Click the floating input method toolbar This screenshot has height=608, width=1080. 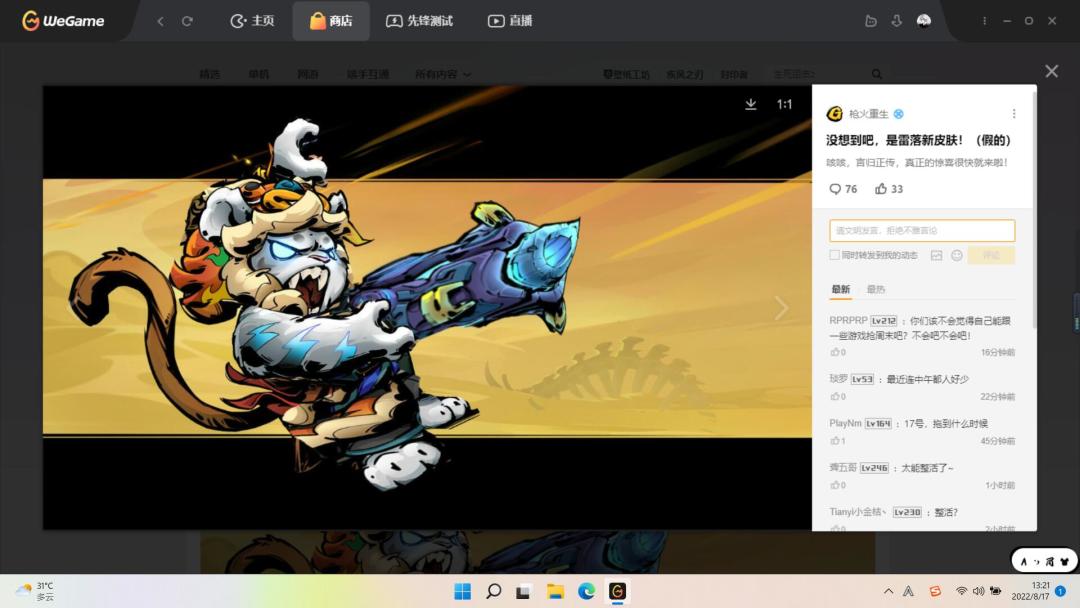tap(1044, 561)
